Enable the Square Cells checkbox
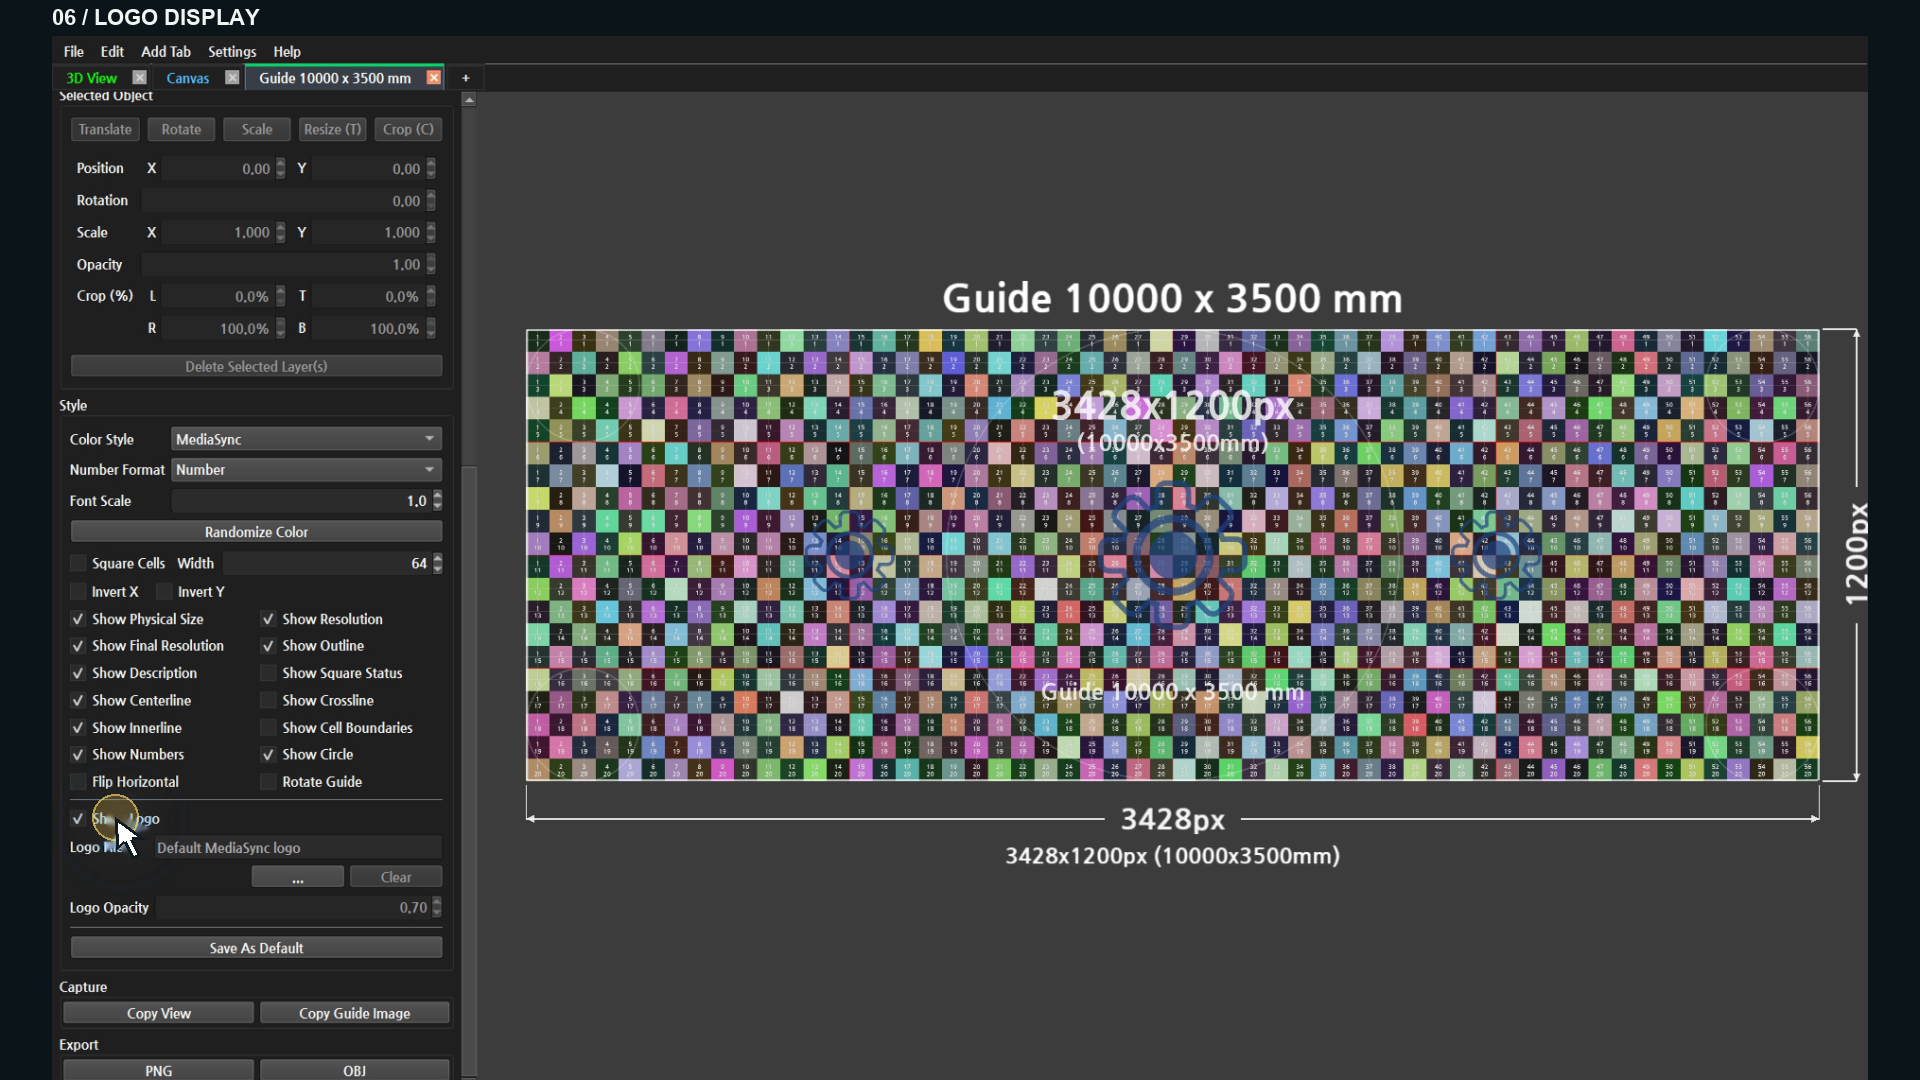 [x=78, y=564]
